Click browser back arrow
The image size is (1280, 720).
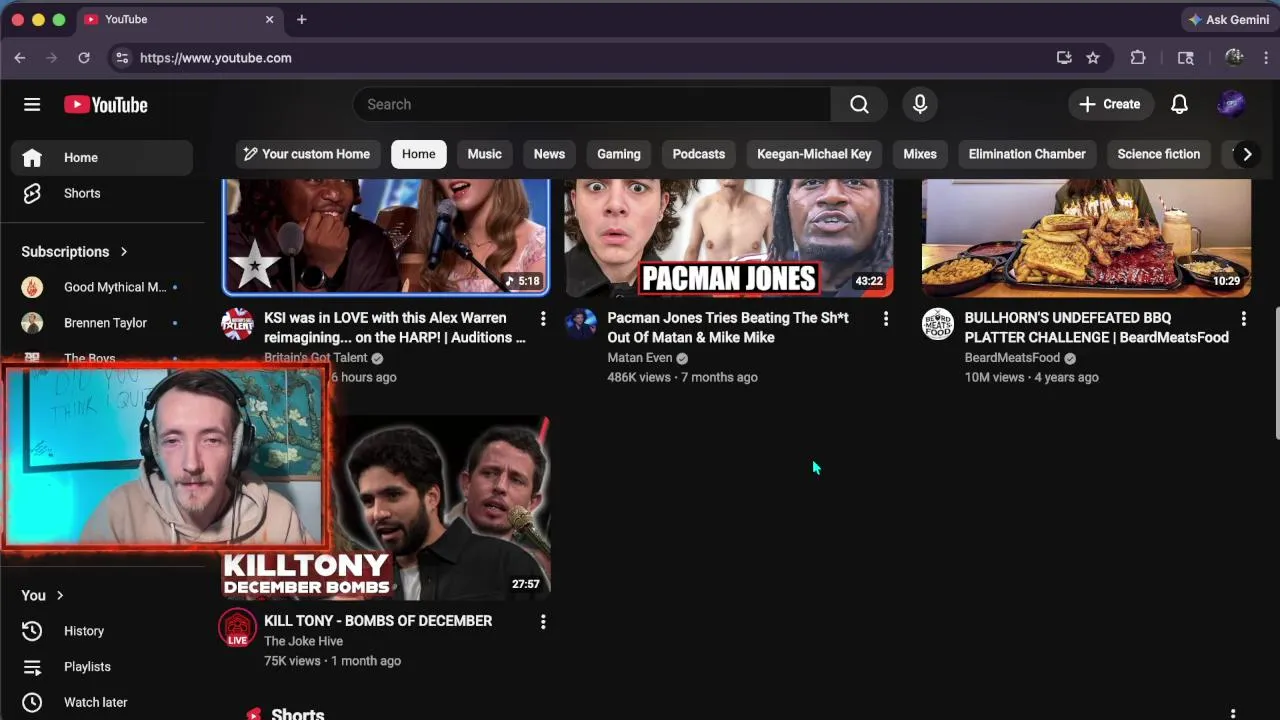point(20,58)
